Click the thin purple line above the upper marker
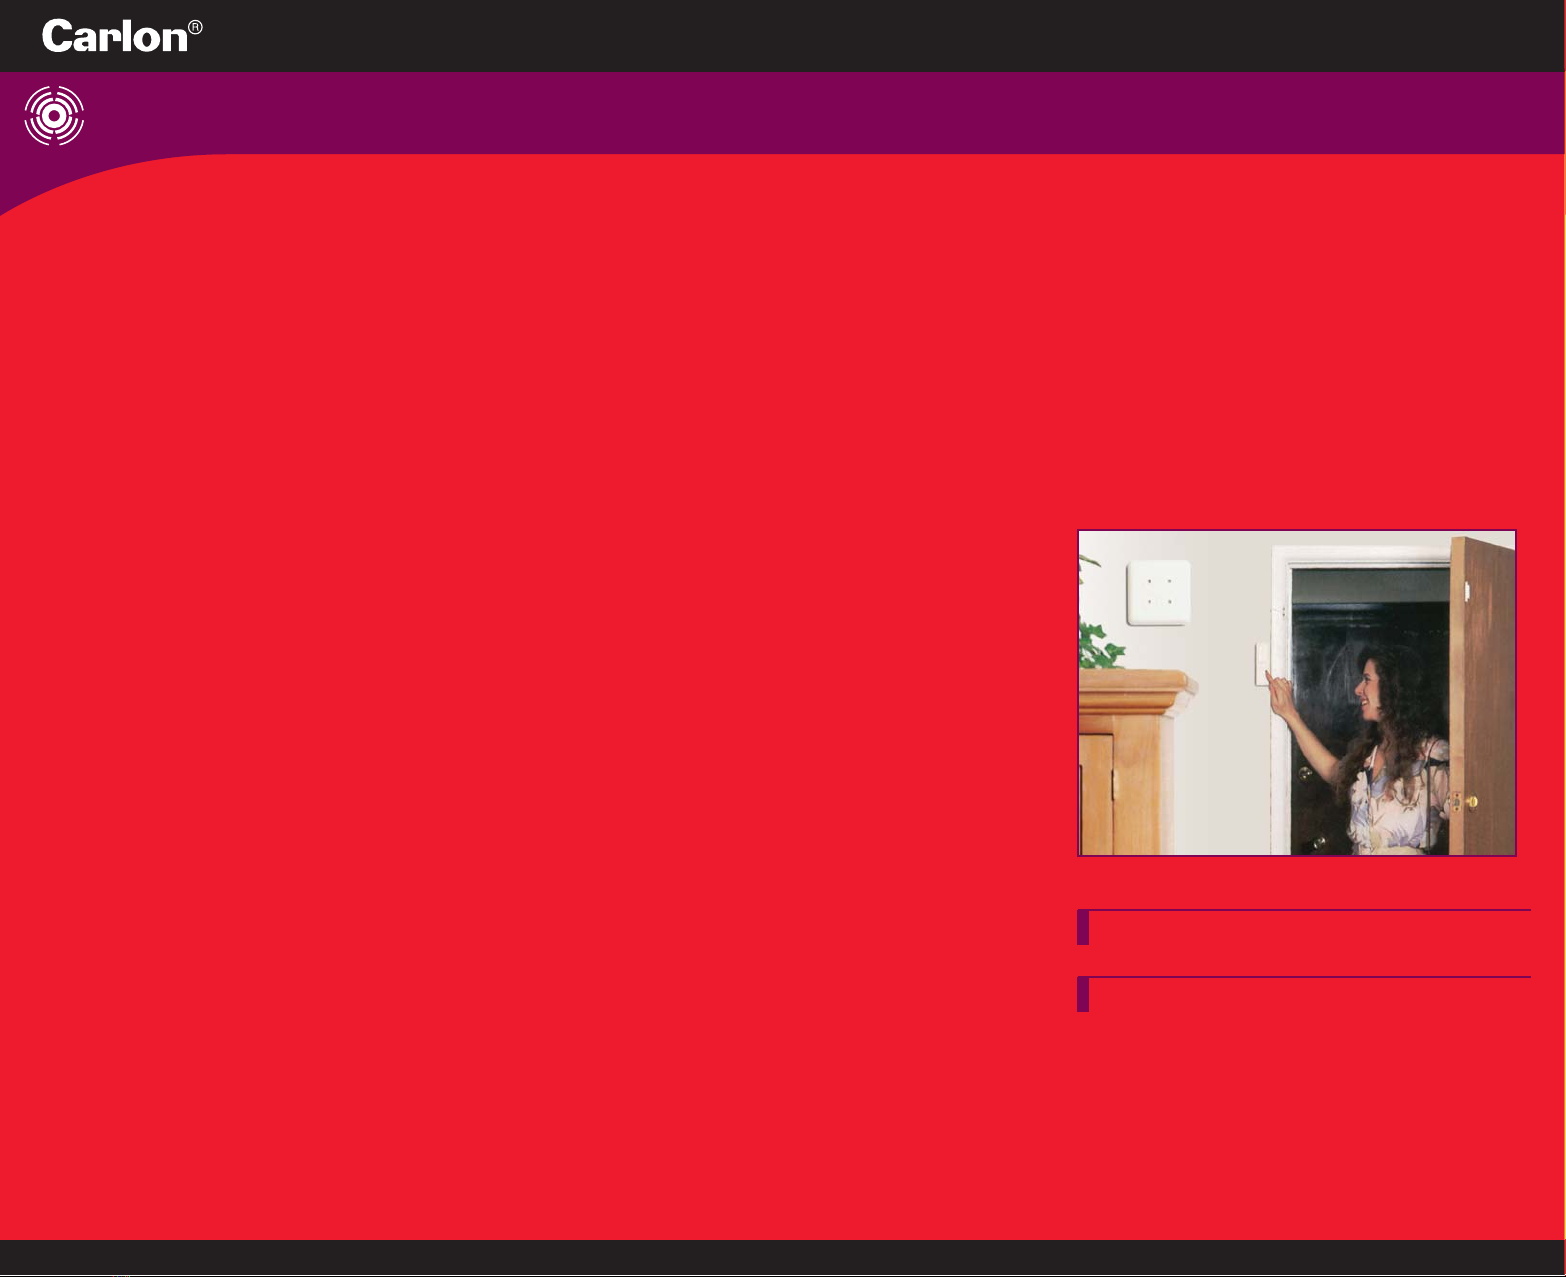This screenshot has width=1566, height=1277. [1310, 910]
